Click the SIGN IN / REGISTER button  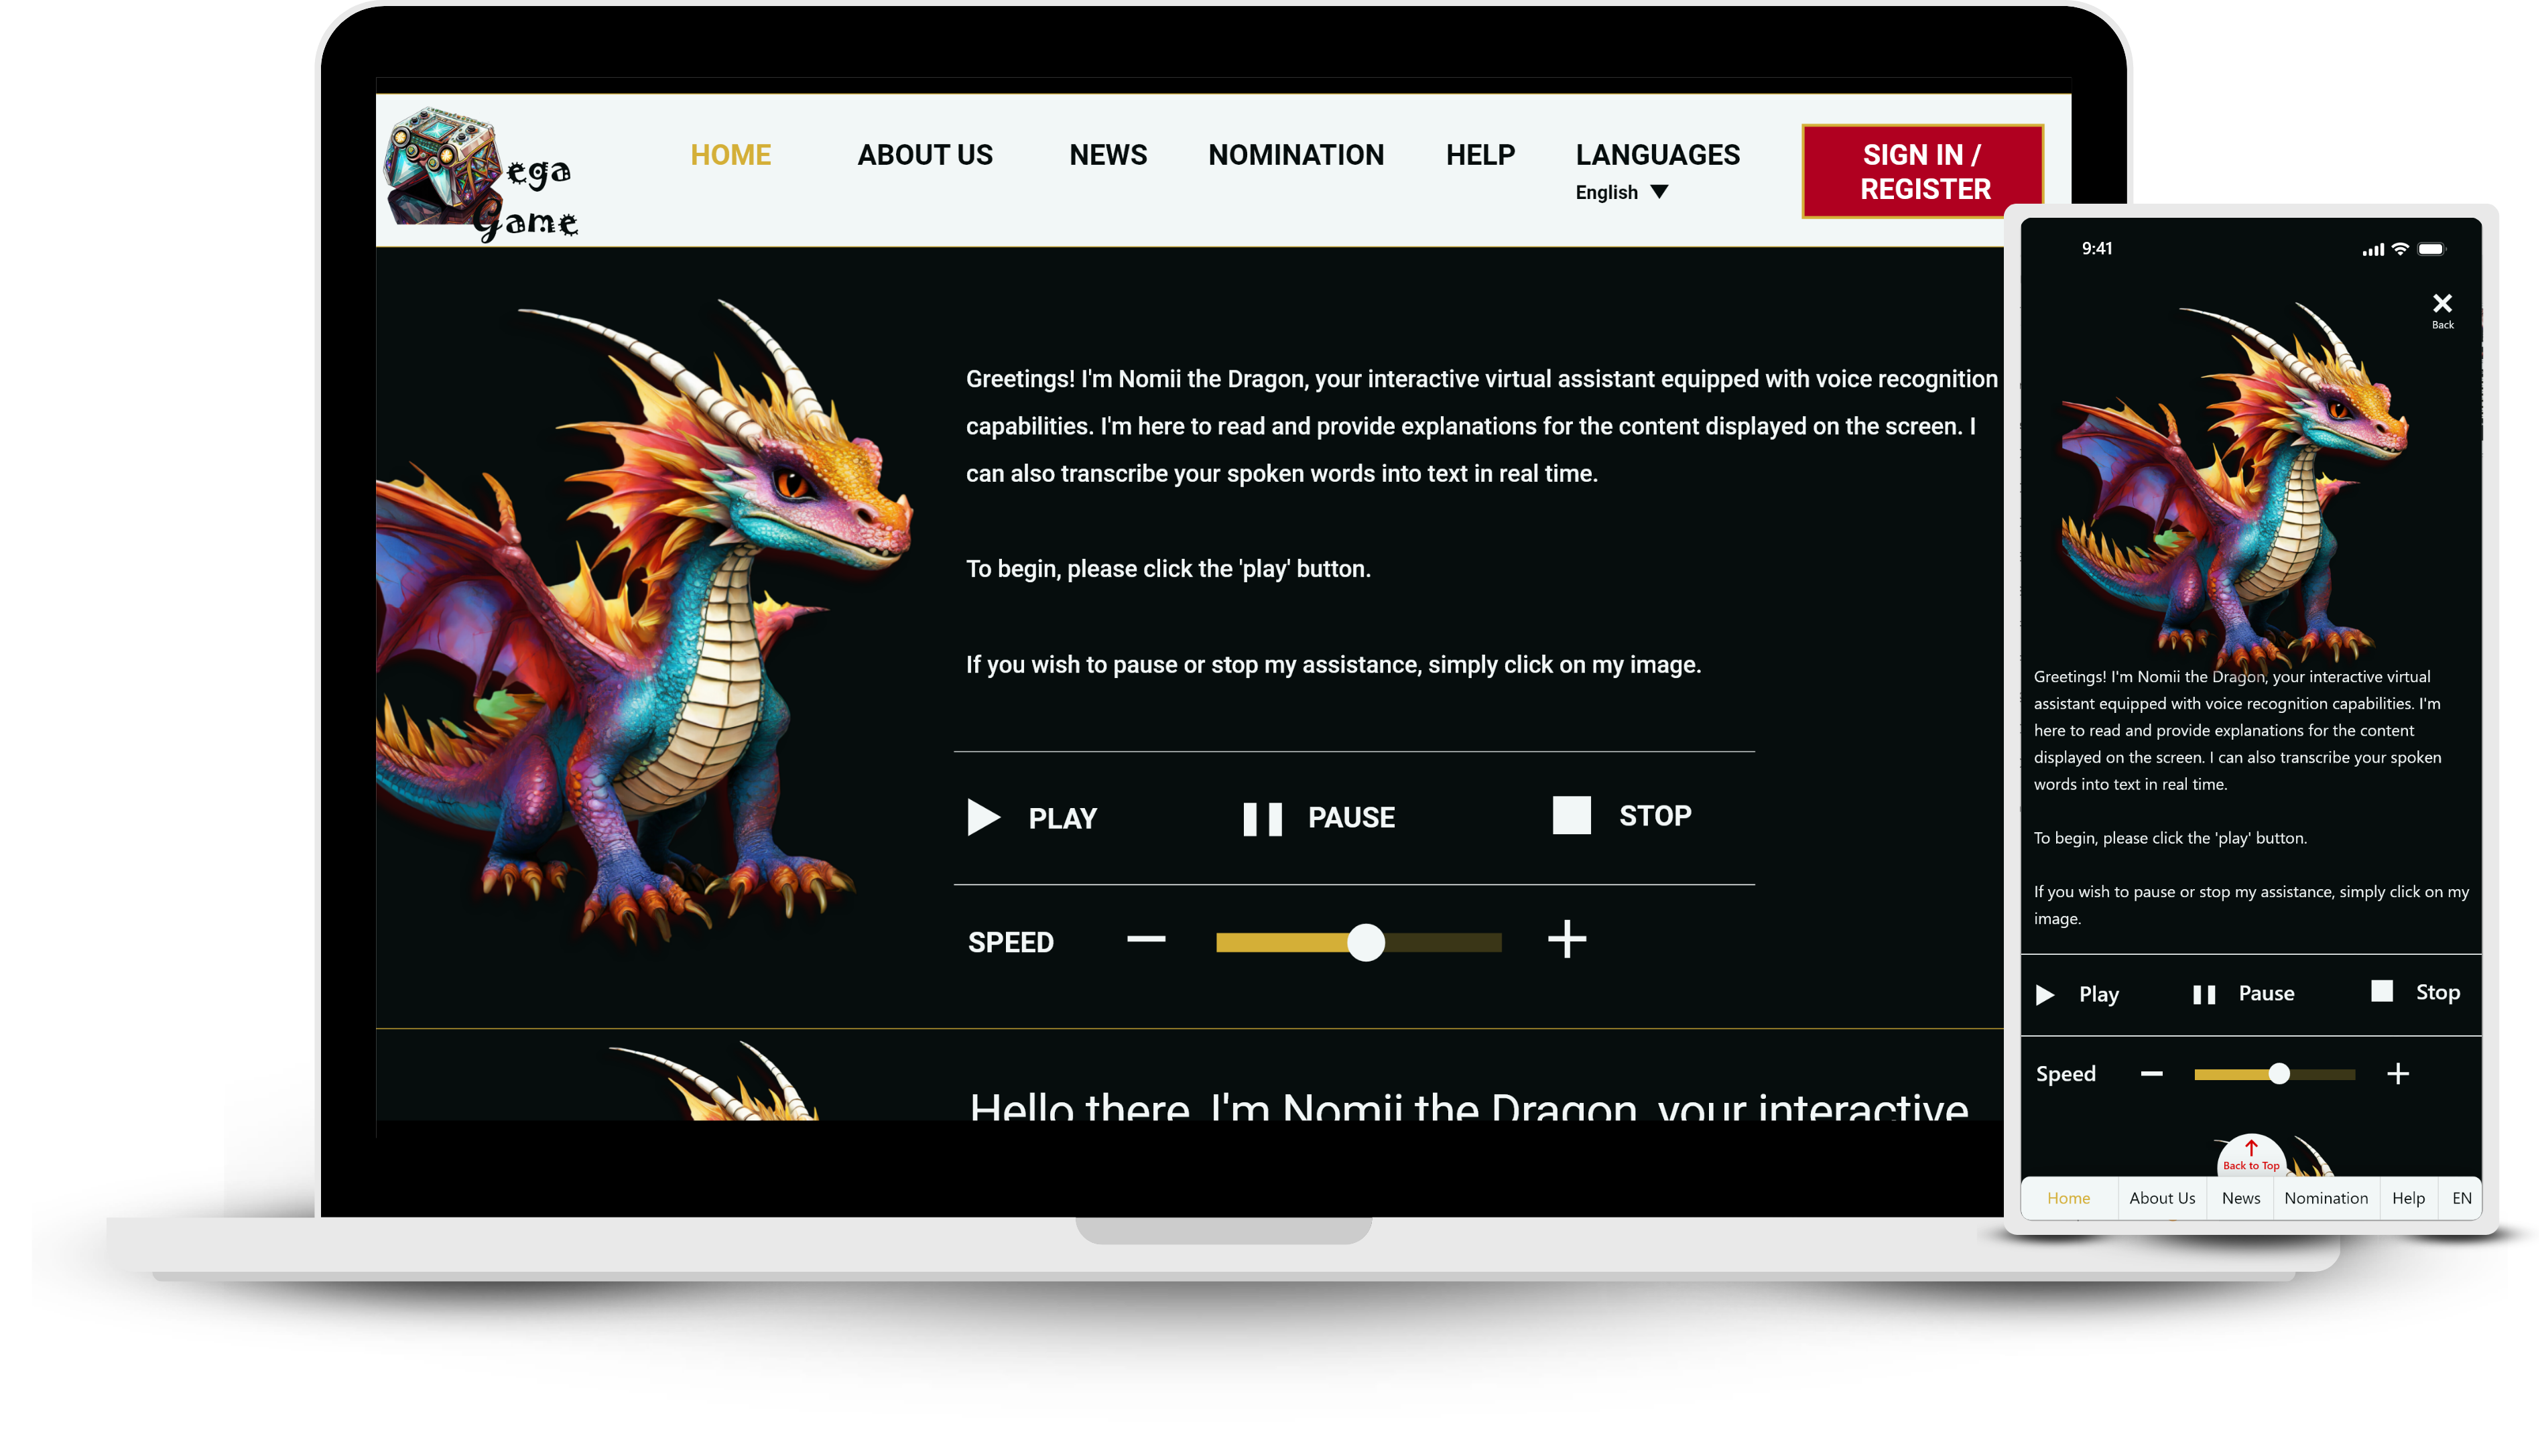(1922, 171)
